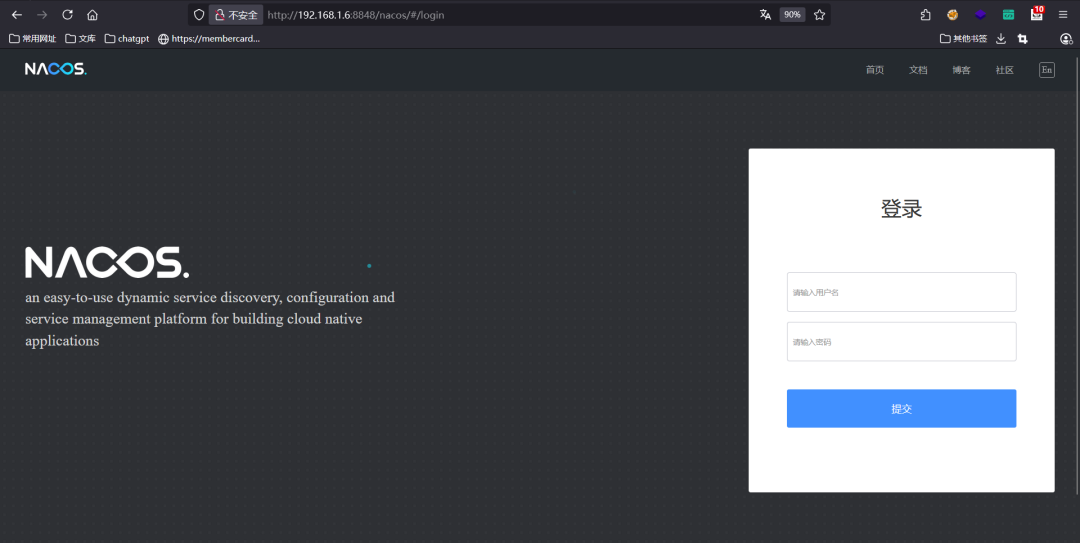Open the extension icon with the red 10 badge
The width and height of the screenshot is (1080, 543).
click(x=1037, y=13)
